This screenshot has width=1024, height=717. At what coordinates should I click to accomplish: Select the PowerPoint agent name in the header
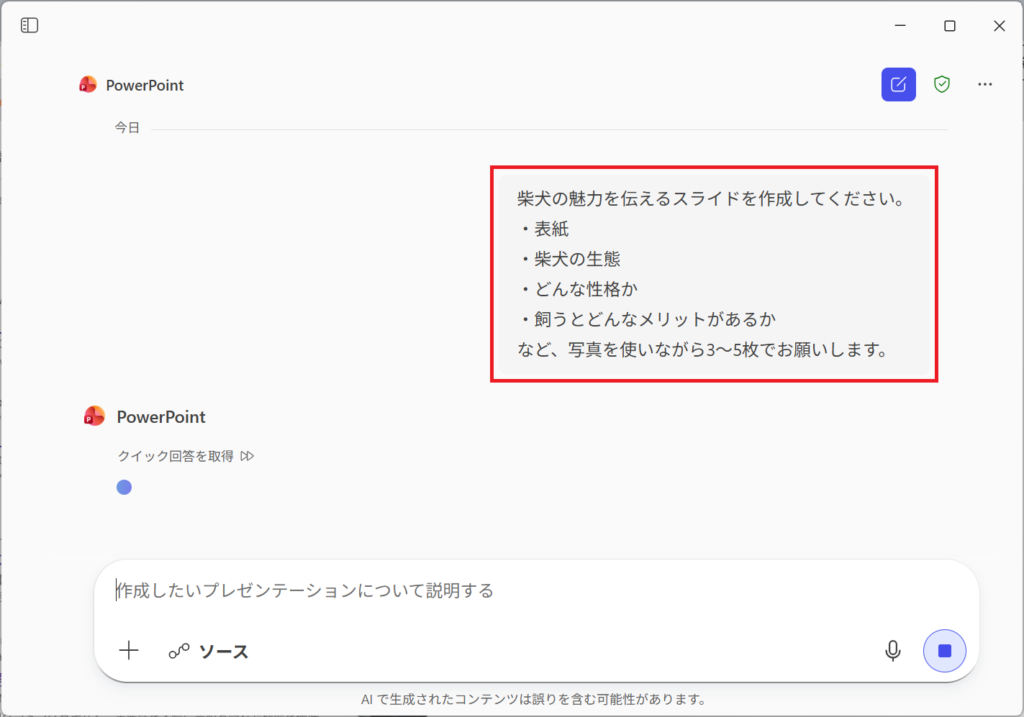pos(145,85)
